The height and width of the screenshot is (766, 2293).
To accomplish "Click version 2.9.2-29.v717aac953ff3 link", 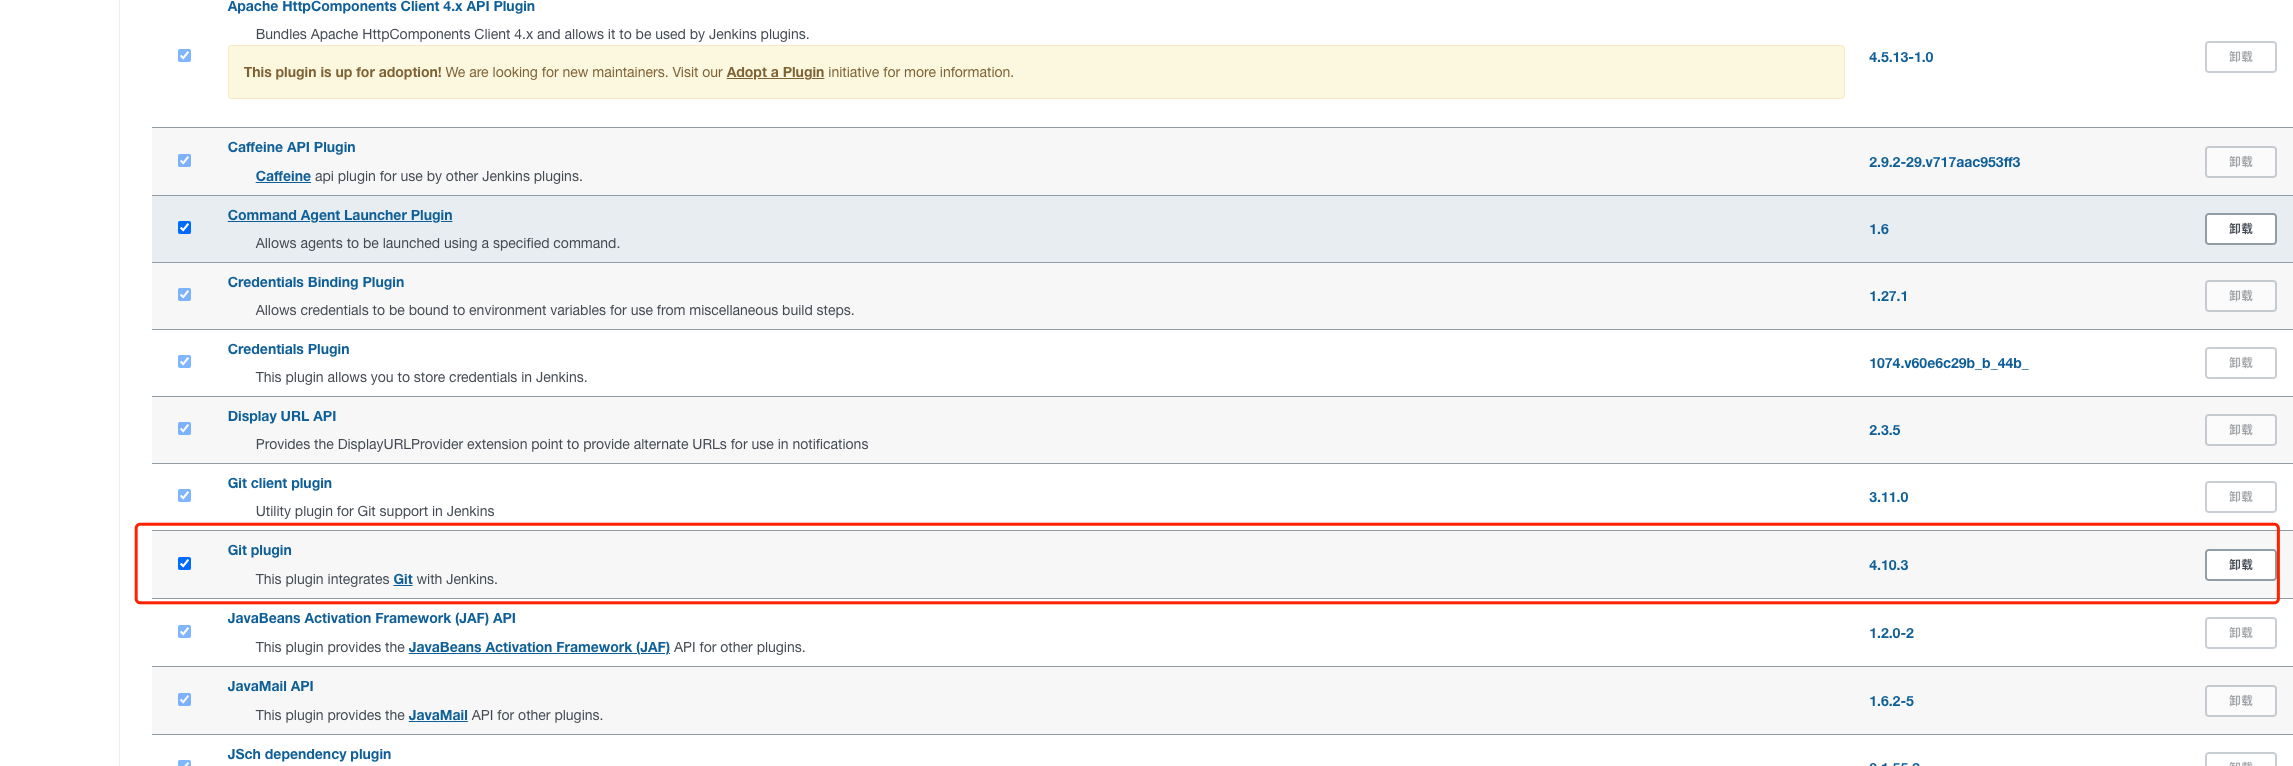I will [x=1944, y=162].
